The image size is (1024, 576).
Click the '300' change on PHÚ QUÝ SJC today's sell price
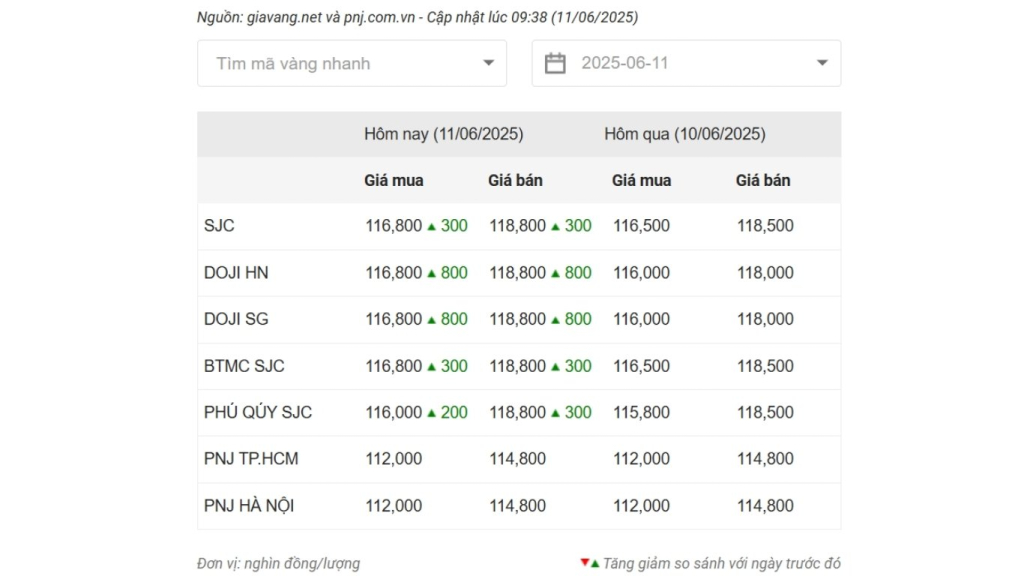(x=578, y=413)
